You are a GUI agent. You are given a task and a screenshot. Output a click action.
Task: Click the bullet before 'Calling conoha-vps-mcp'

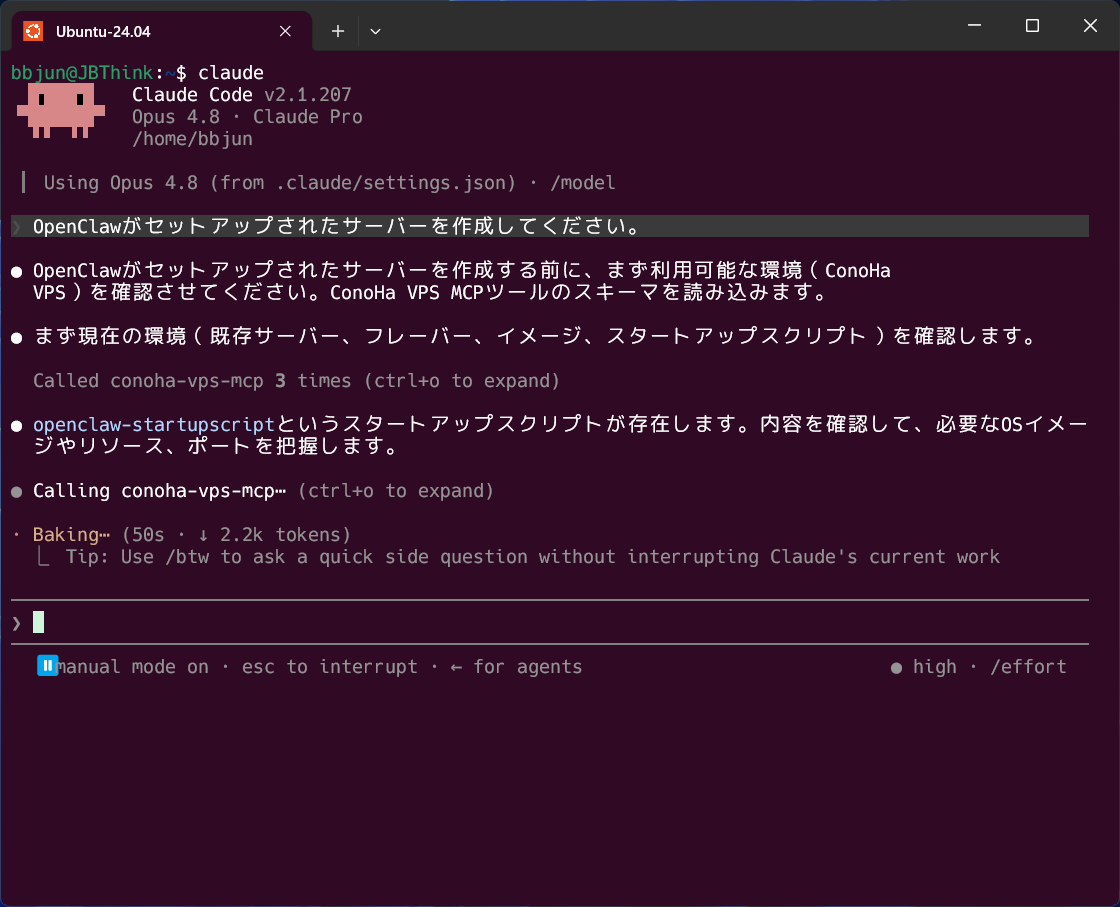point(16,492)
